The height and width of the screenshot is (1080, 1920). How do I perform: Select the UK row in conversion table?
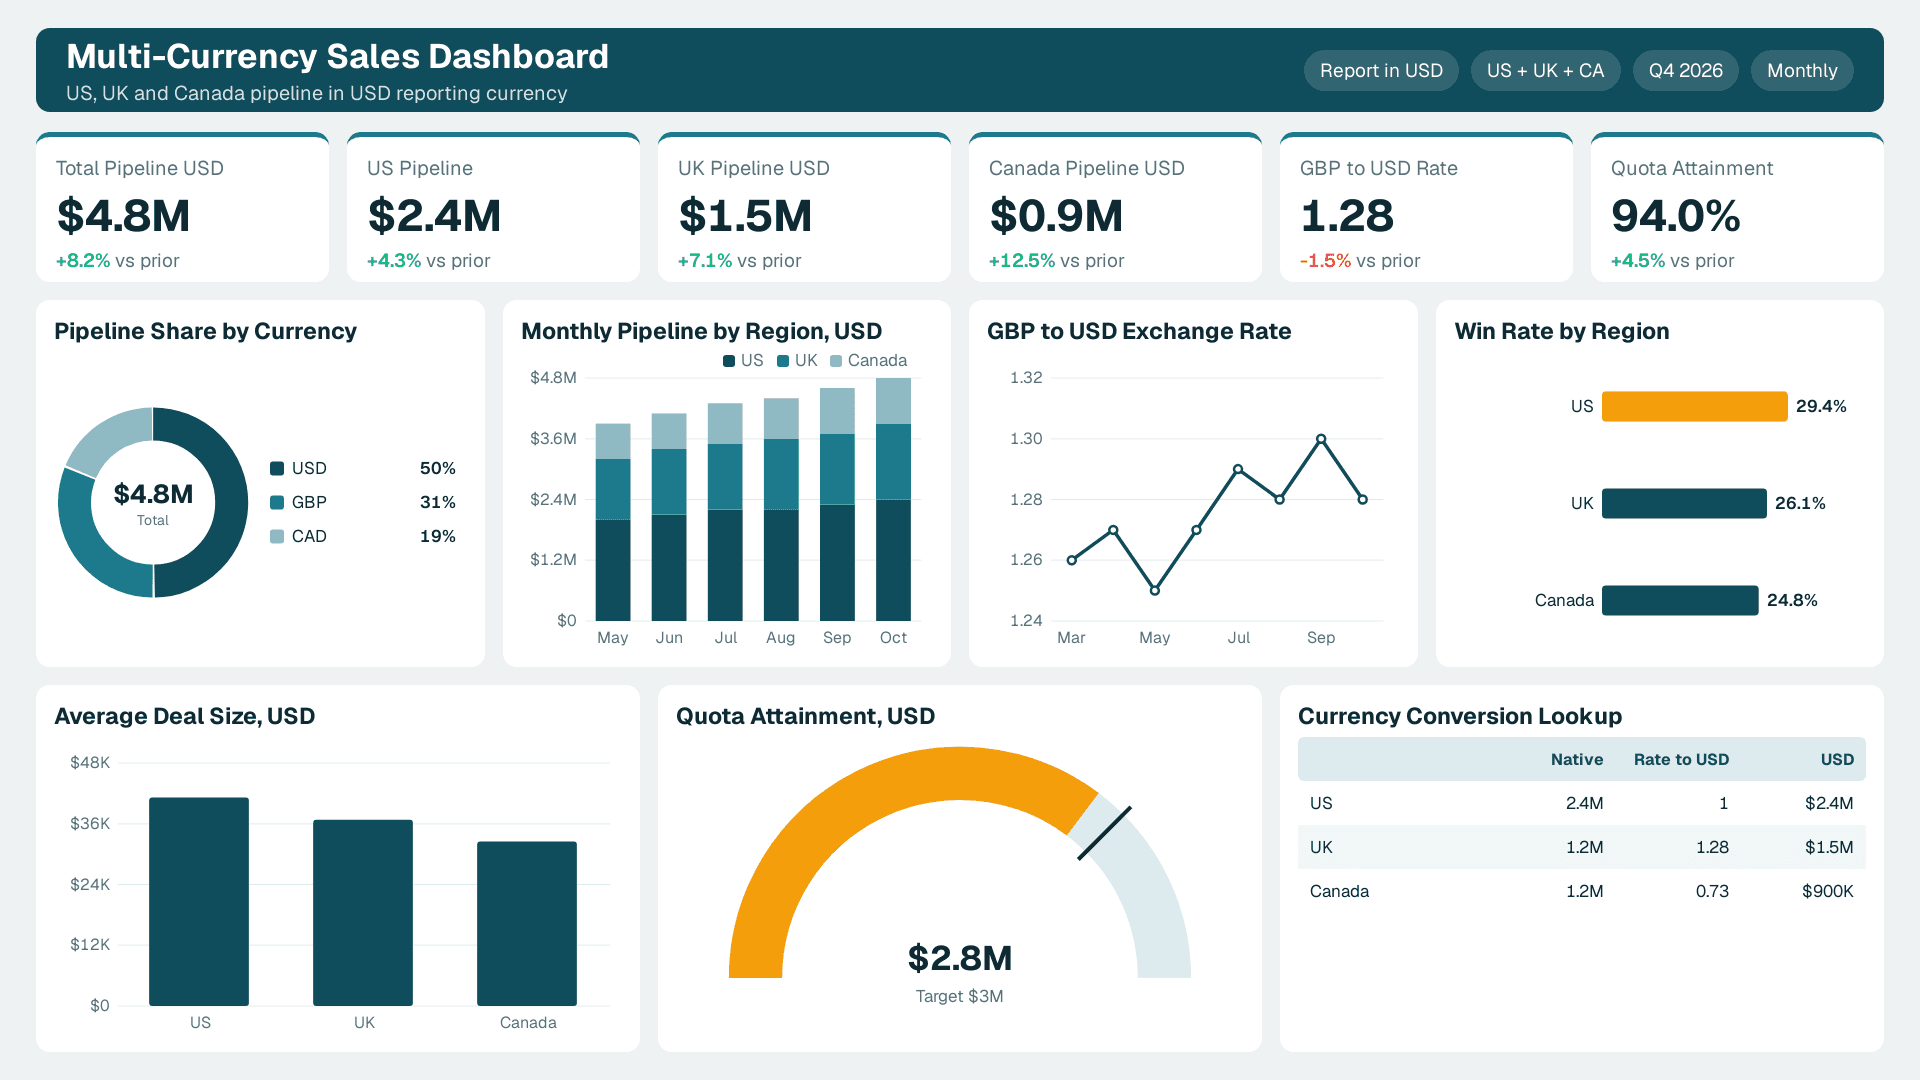[1582, 847]
